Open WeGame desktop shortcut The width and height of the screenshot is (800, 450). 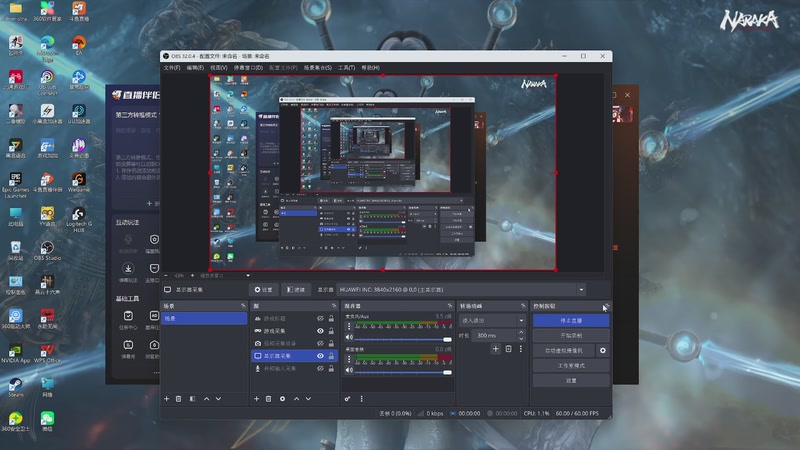(79, 182)
